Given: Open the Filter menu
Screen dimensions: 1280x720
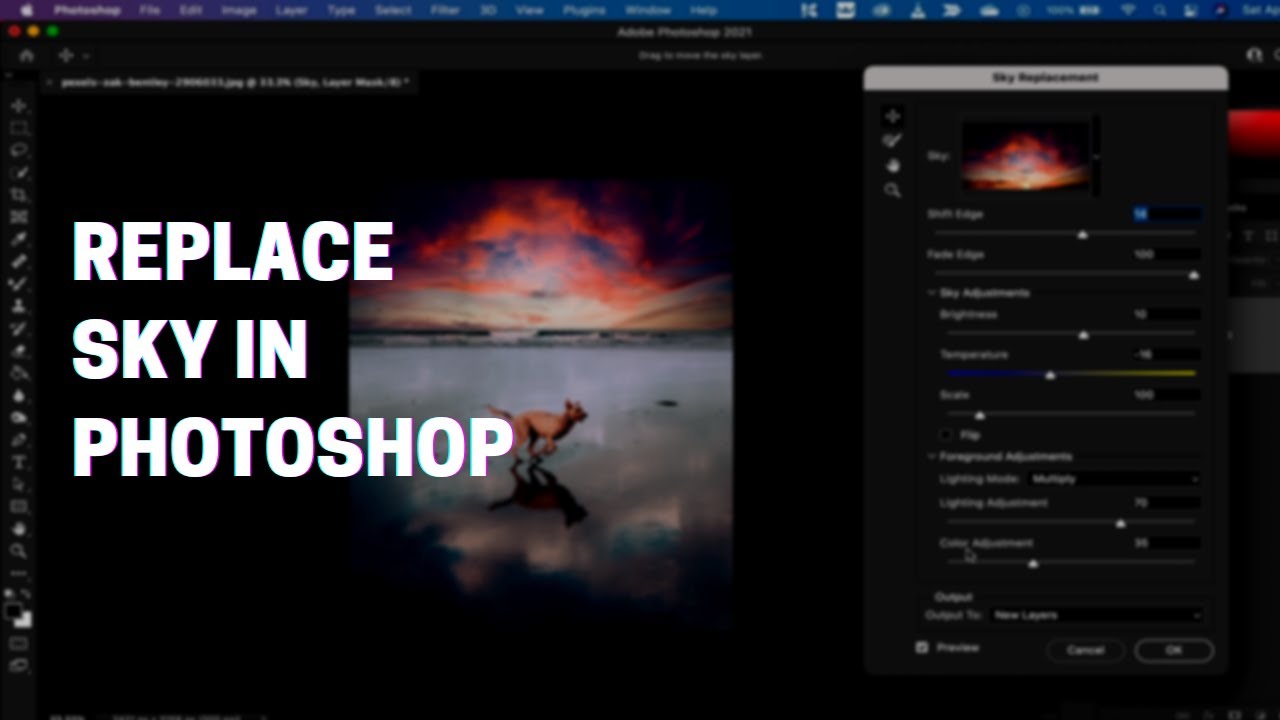Looking at the screenshot, I should point(444,10).
